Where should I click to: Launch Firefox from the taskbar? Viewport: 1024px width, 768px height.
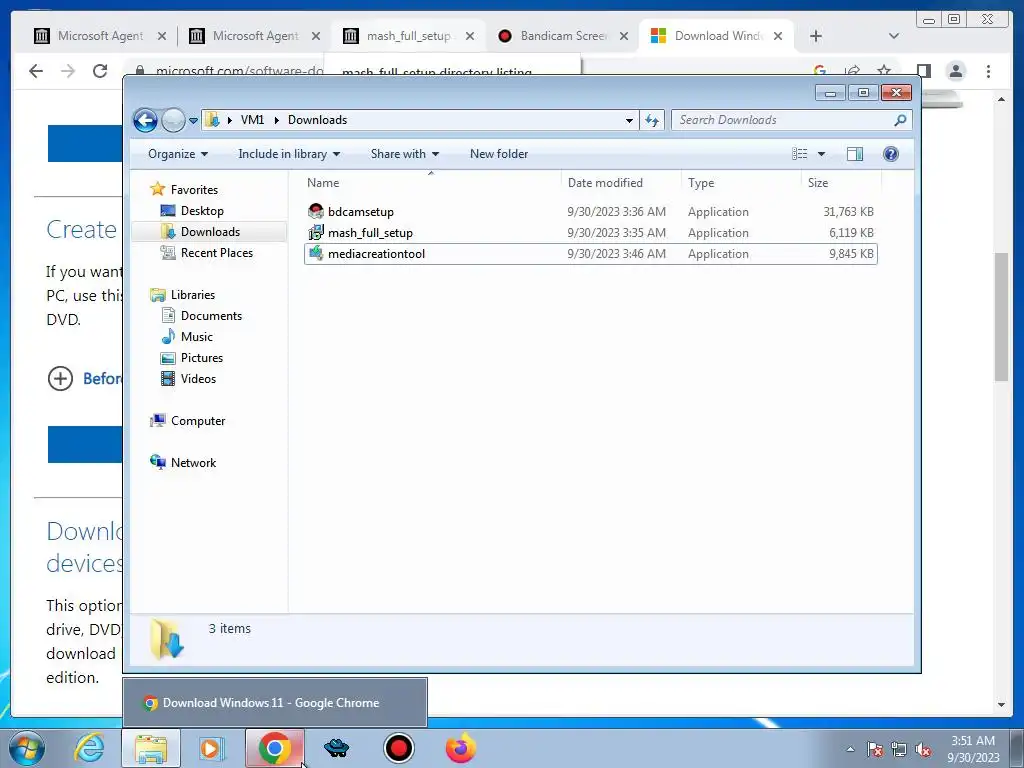coord(460,748)
